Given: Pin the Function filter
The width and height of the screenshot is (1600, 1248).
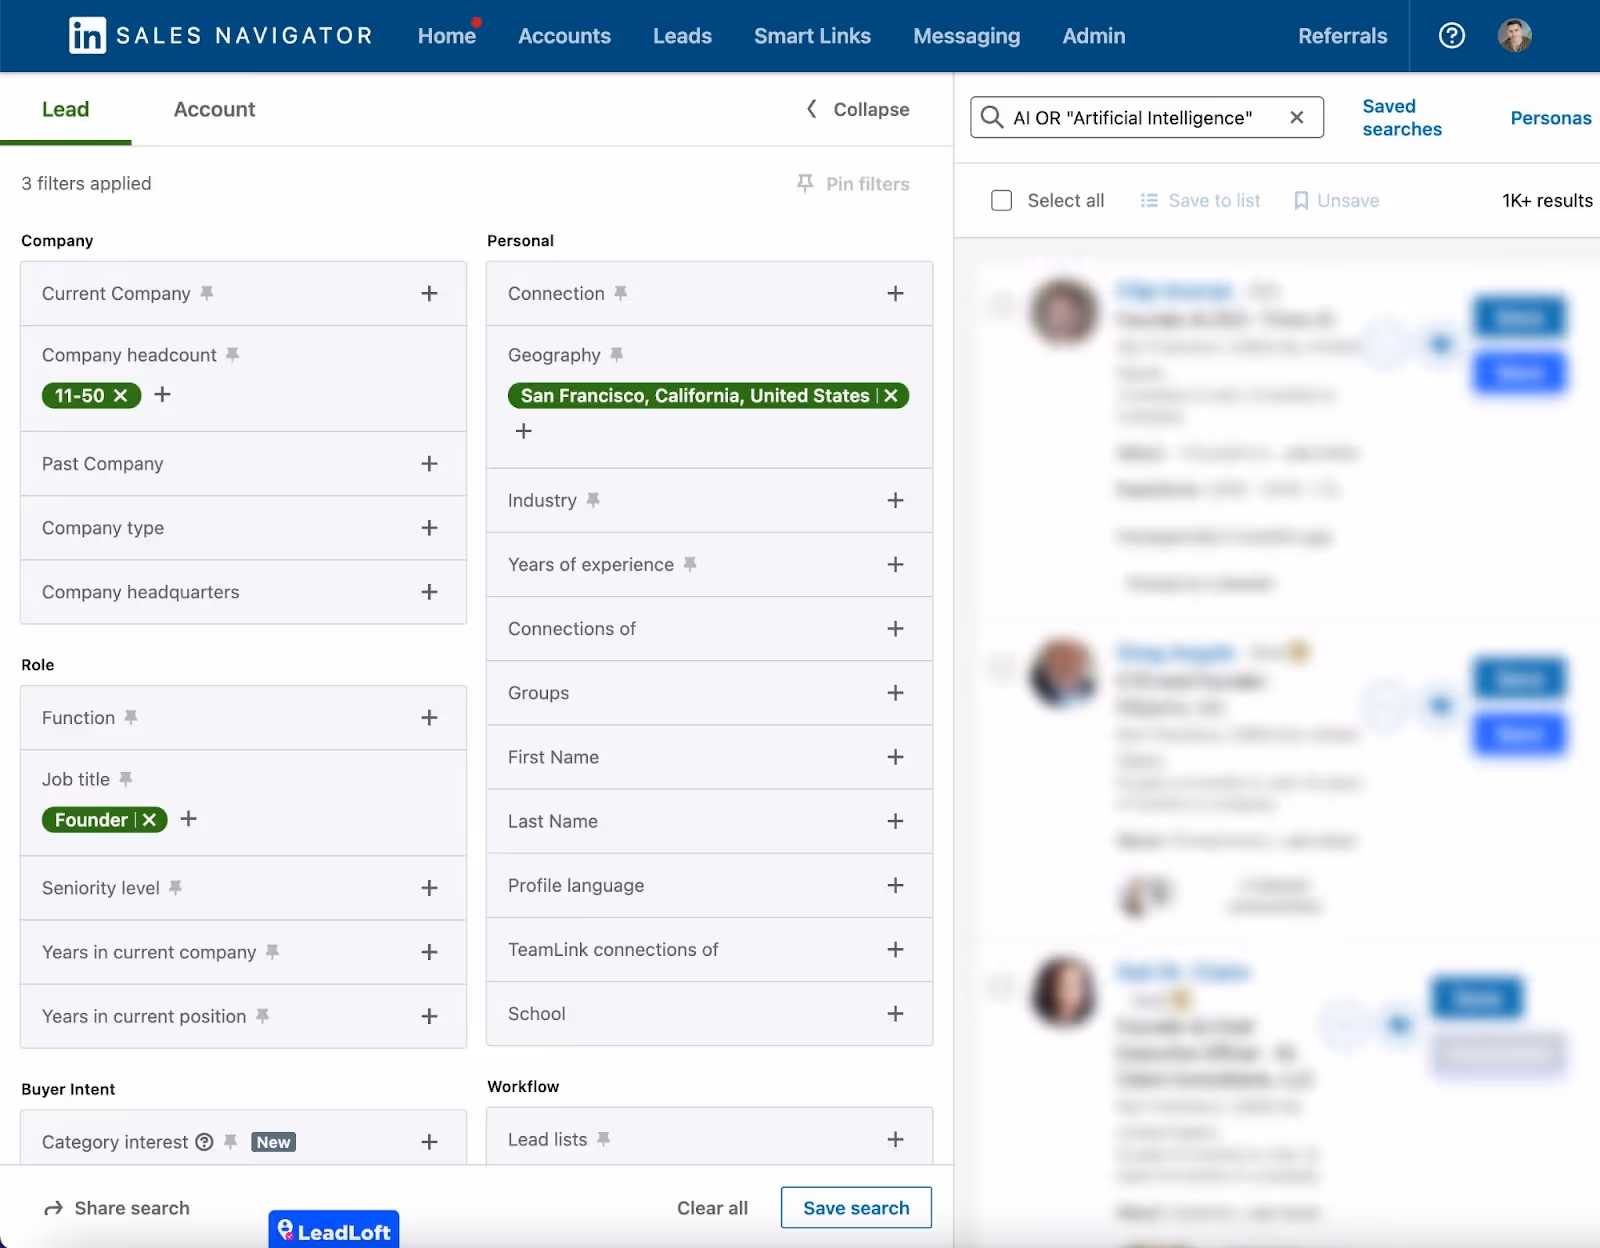Looking at the screenshot, I should (131, 717).
